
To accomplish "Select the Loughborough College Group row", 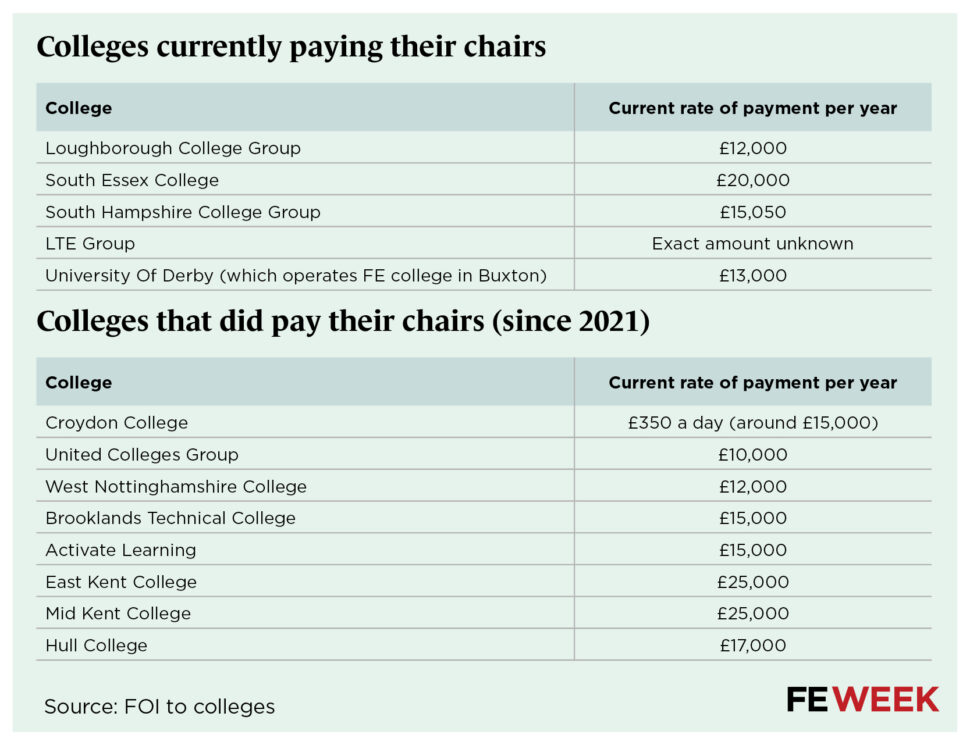I will (x=173, y=148).
